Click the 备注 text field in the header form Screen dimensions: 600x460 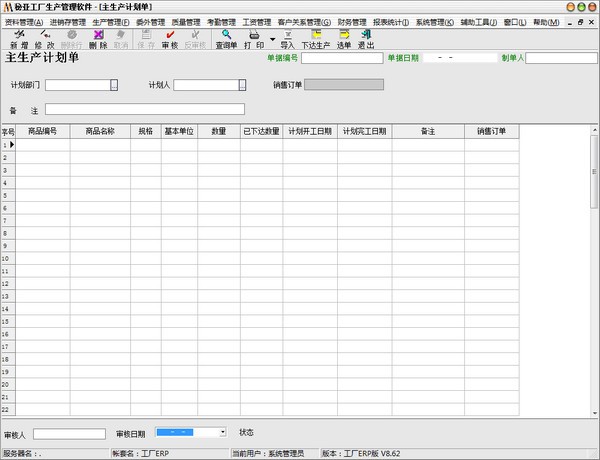pyautogui.click(x=145, y=109)
